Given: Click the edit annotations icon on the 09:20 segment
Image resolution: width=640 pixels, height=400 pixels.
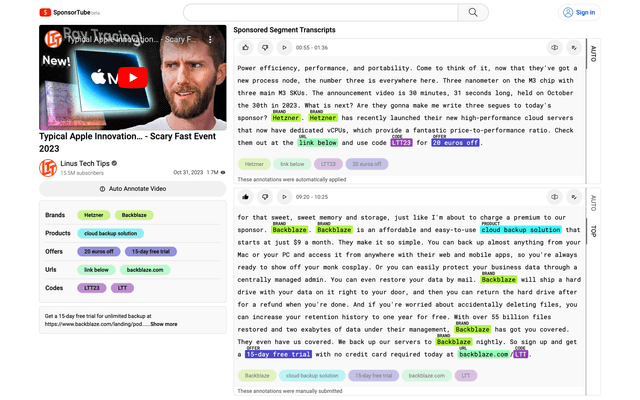Looking at the screenshot, I should click(x=574, y=197).
